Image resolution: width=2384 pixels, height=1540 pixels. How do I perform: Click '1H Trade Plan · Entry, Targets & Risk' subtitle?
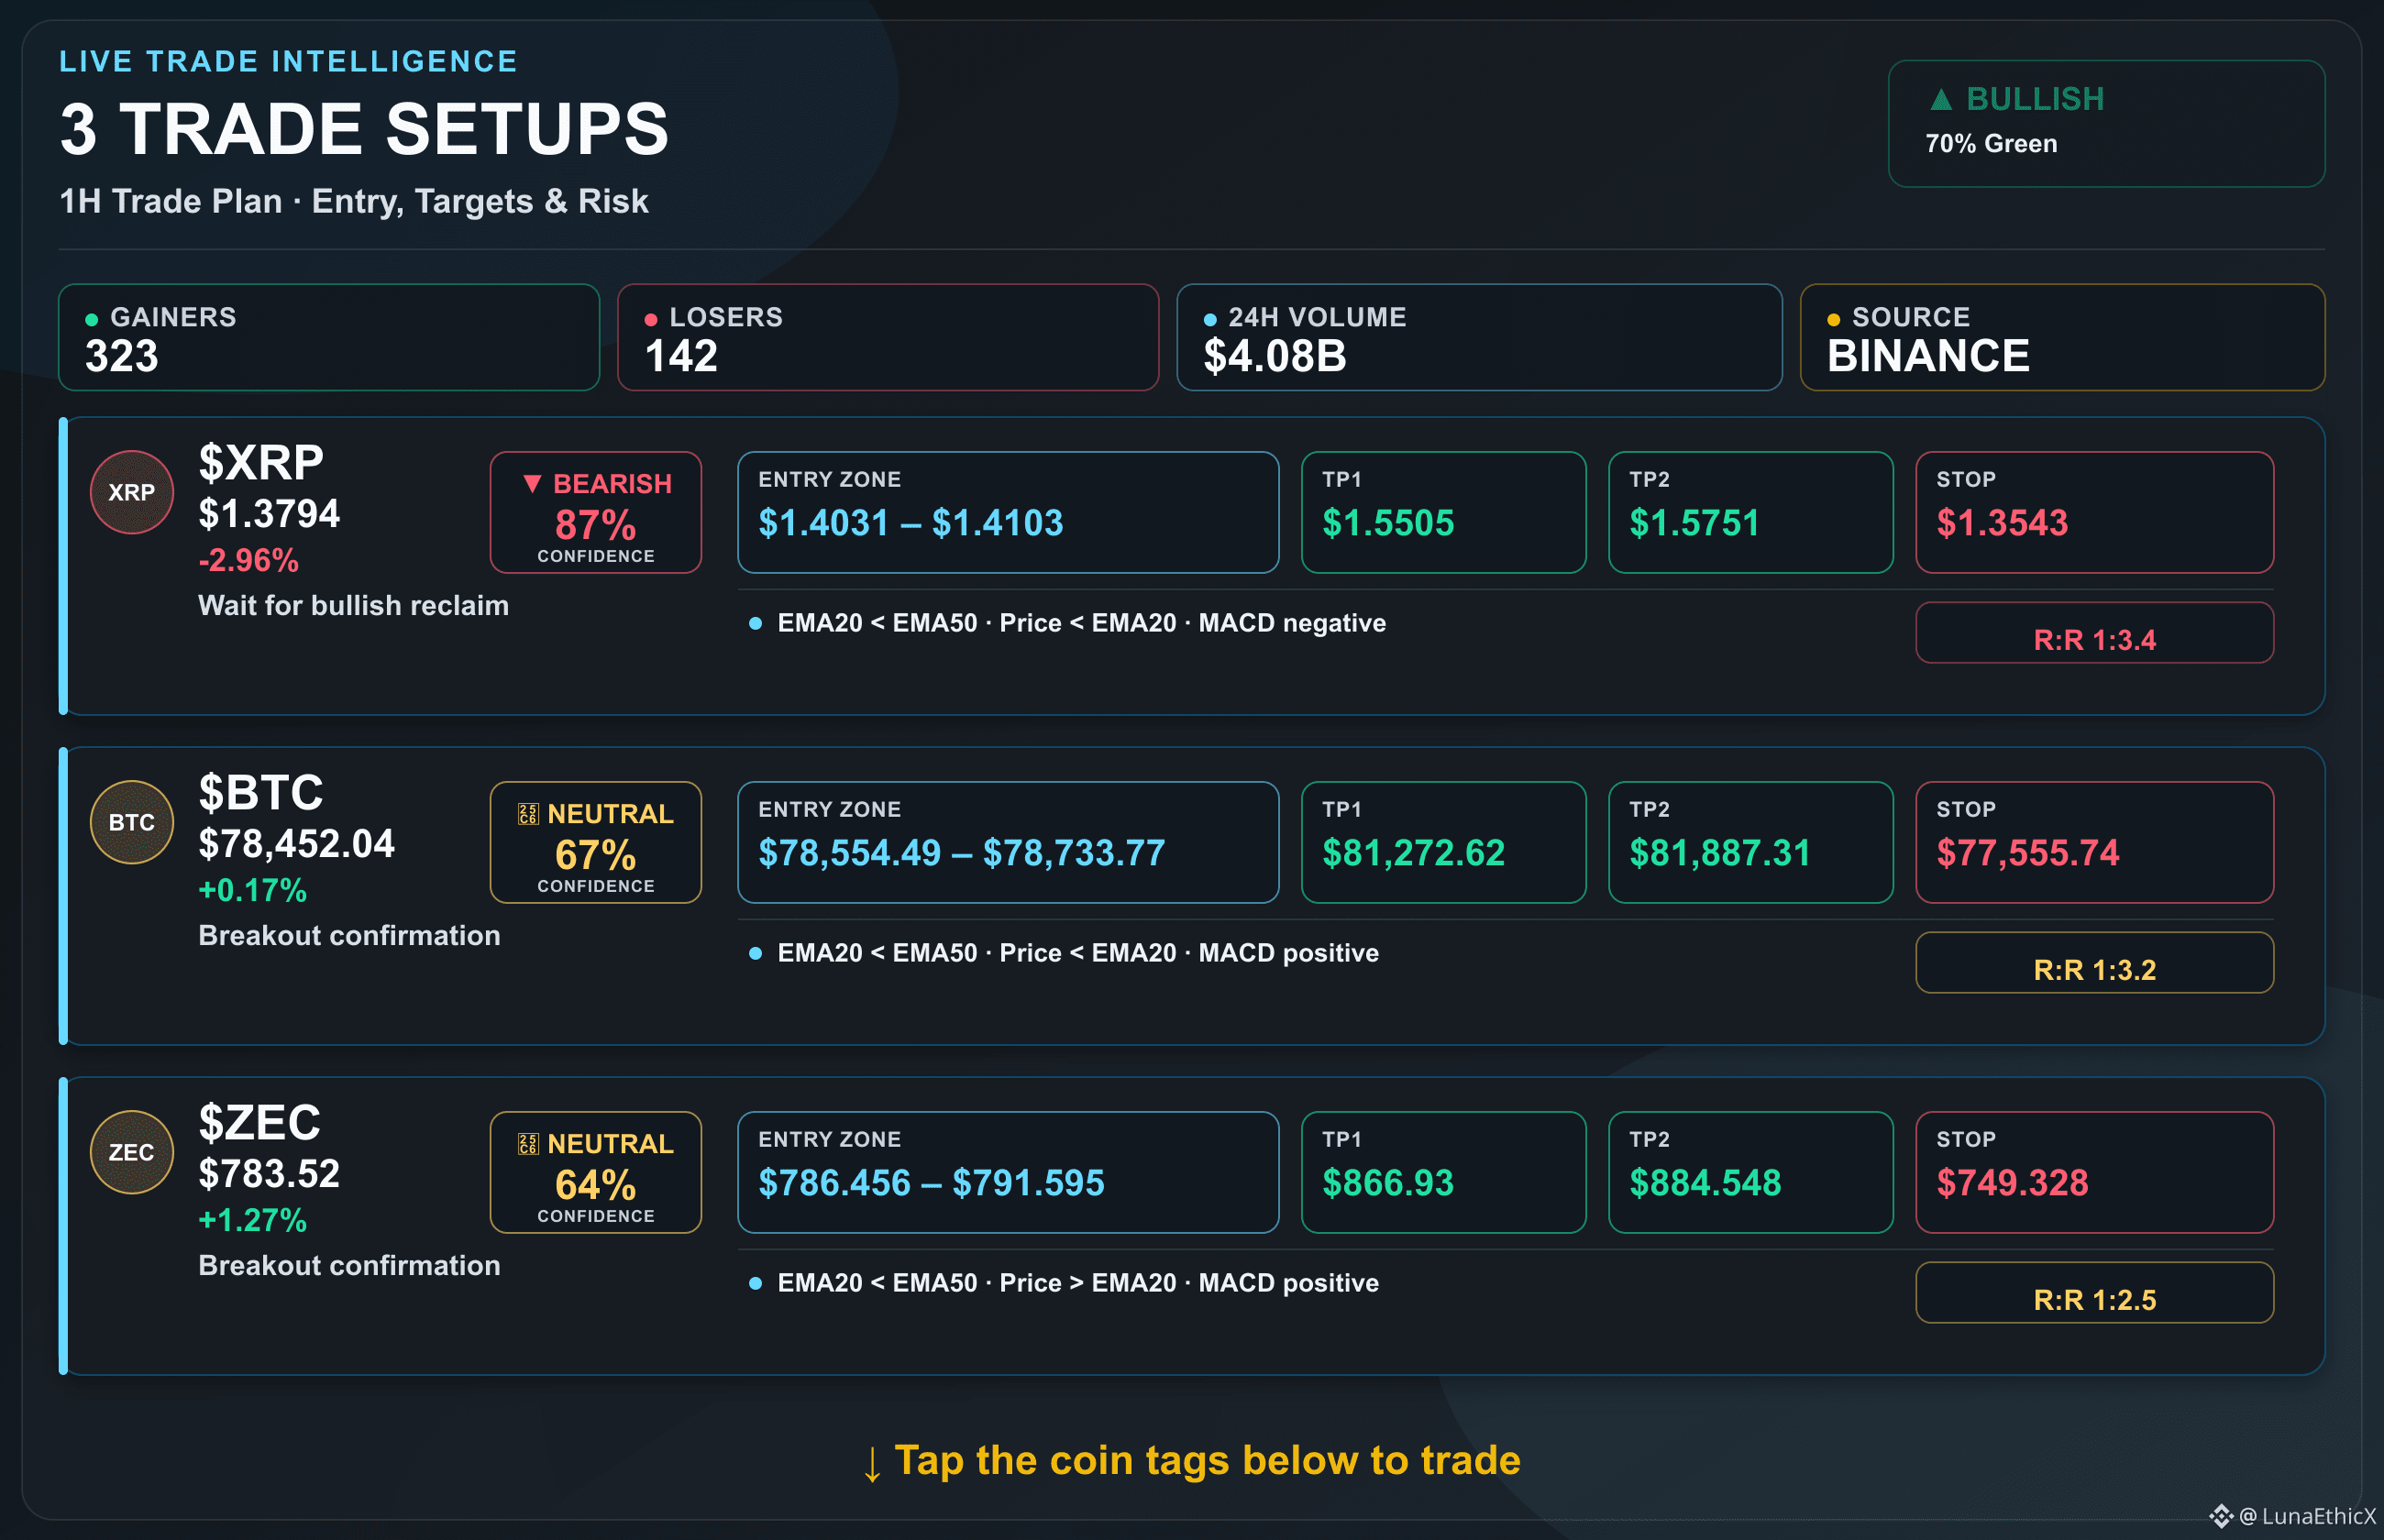(354, 201)
